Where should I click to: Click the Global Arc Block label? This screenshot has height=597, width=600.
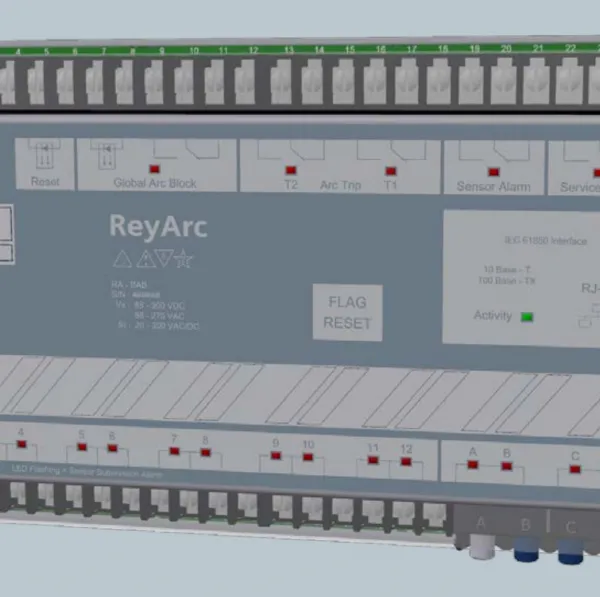click(155, 183)
